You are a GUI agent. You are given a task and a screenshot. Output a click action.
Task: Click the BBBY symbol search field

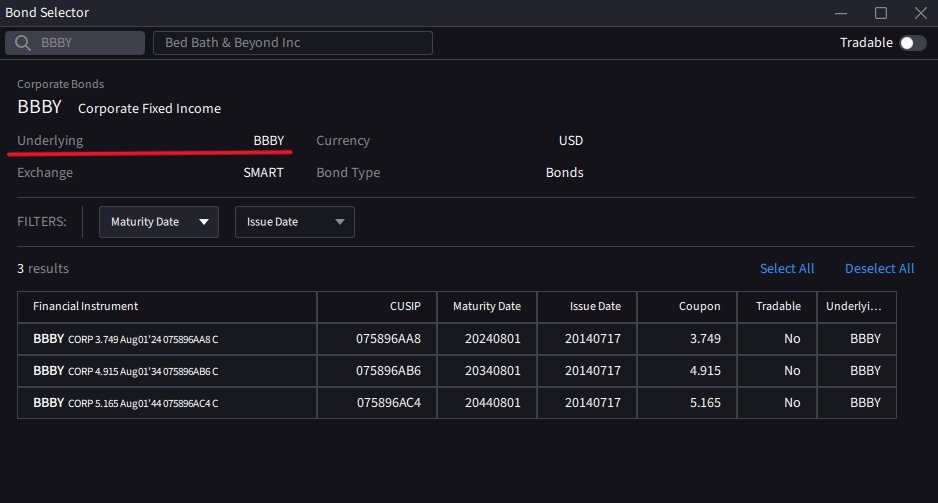[x=75, y=43]
